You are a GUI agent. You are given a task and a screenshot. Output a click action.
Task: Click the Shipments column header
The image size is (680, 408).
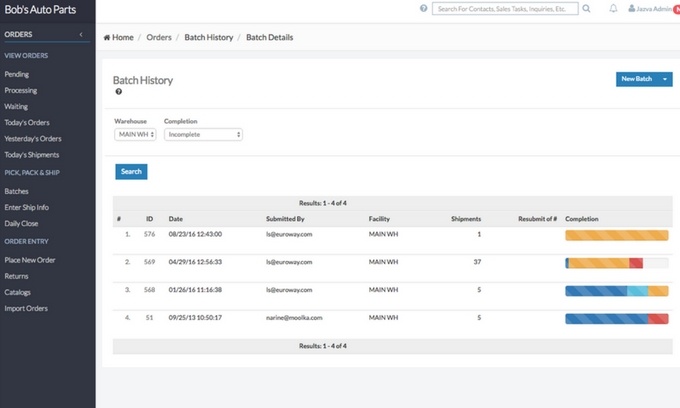[466, 219]
